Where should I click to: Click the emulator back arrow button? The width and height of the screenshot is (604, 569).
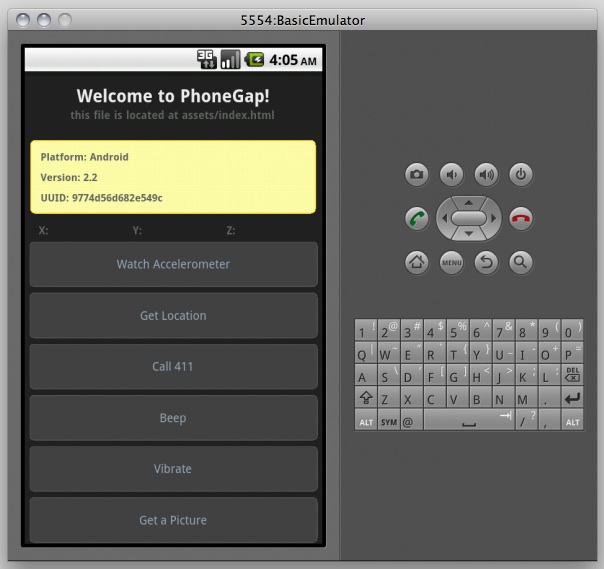pyautogui.click(x=486, y=262)
